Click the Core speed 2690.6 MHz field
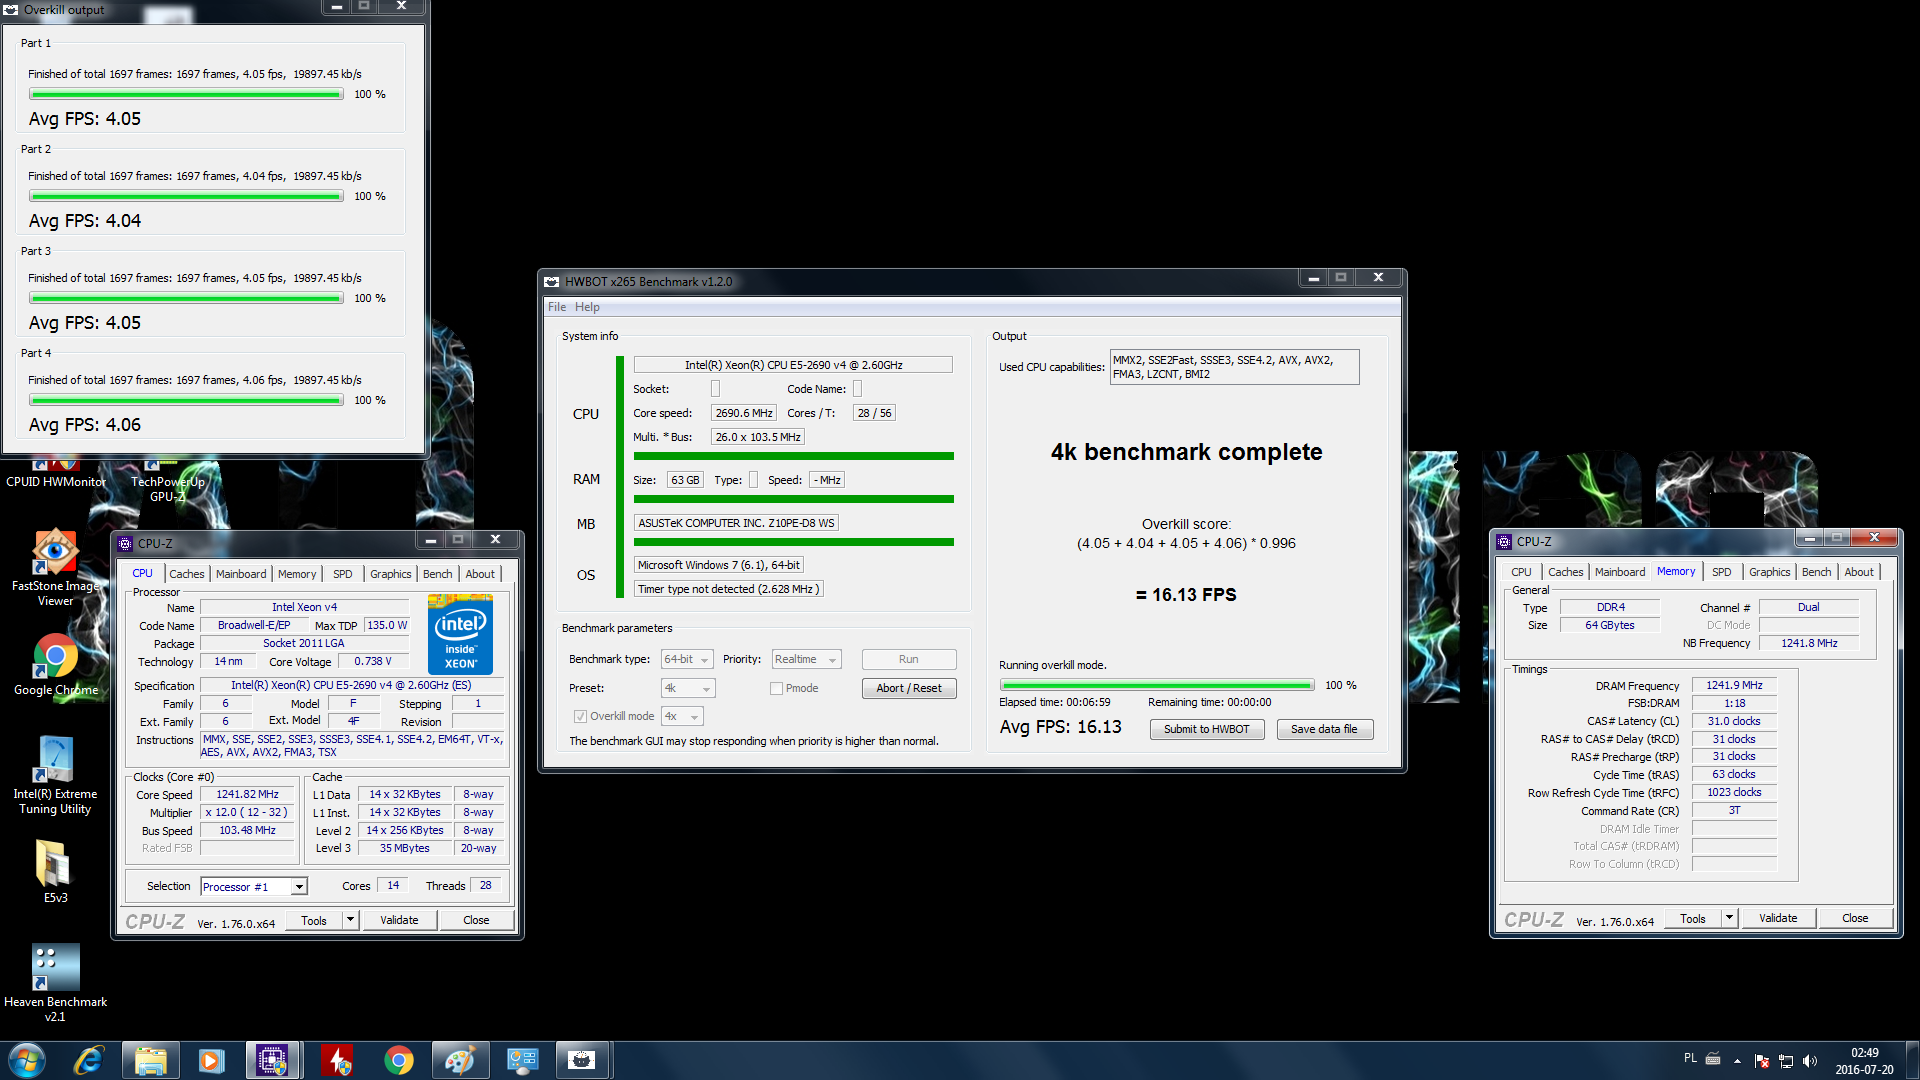The height and width of the screenshot is (1080, 1920). coord(744,413)
